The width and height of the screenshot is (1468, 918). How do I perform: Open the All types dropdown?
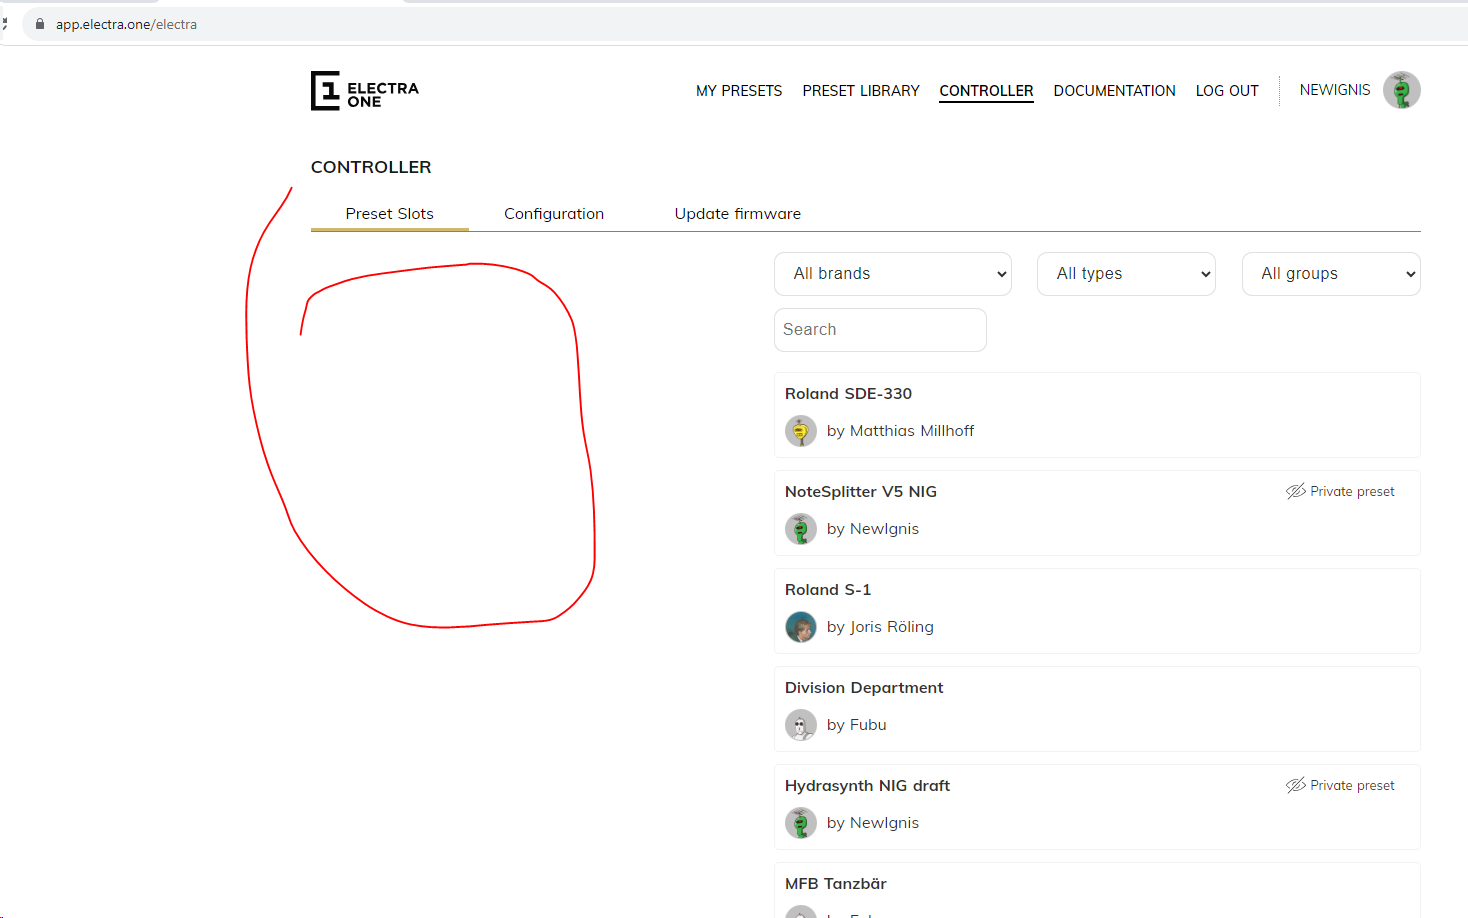coord(1127,274)
